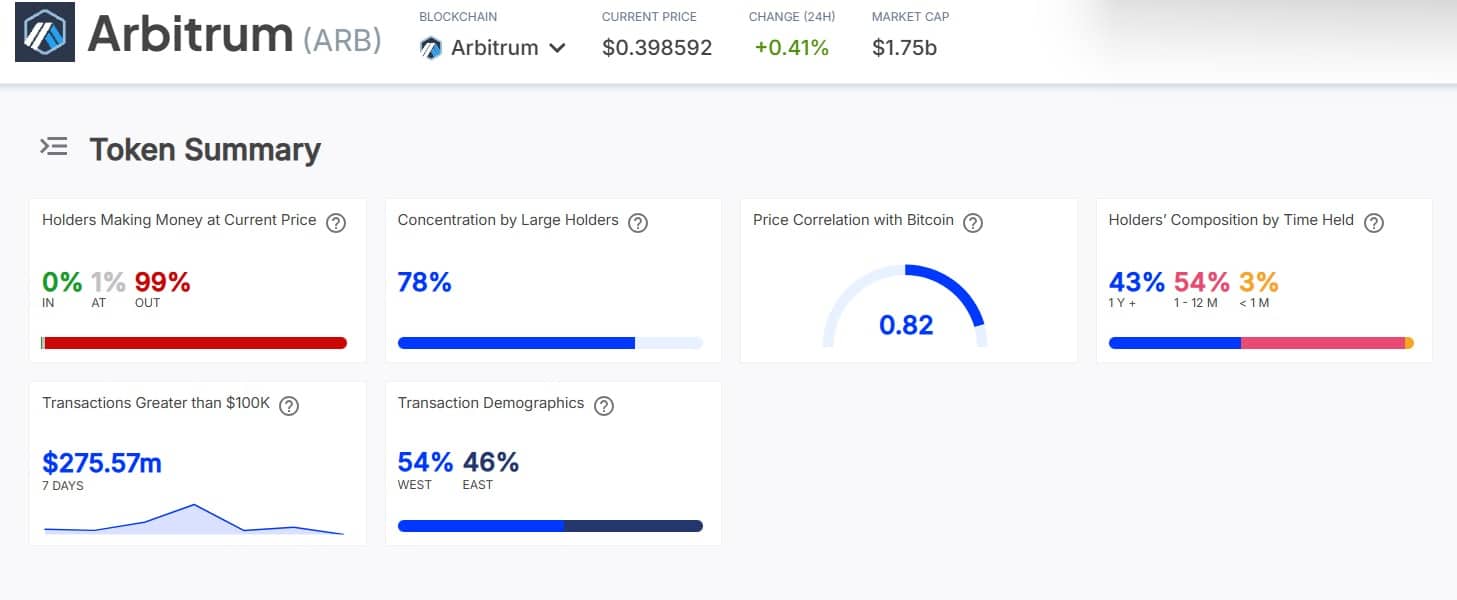Click the $275.57m transaction volume value
The width and height of the screenshot is (1457, 600).
coord(102,463)
